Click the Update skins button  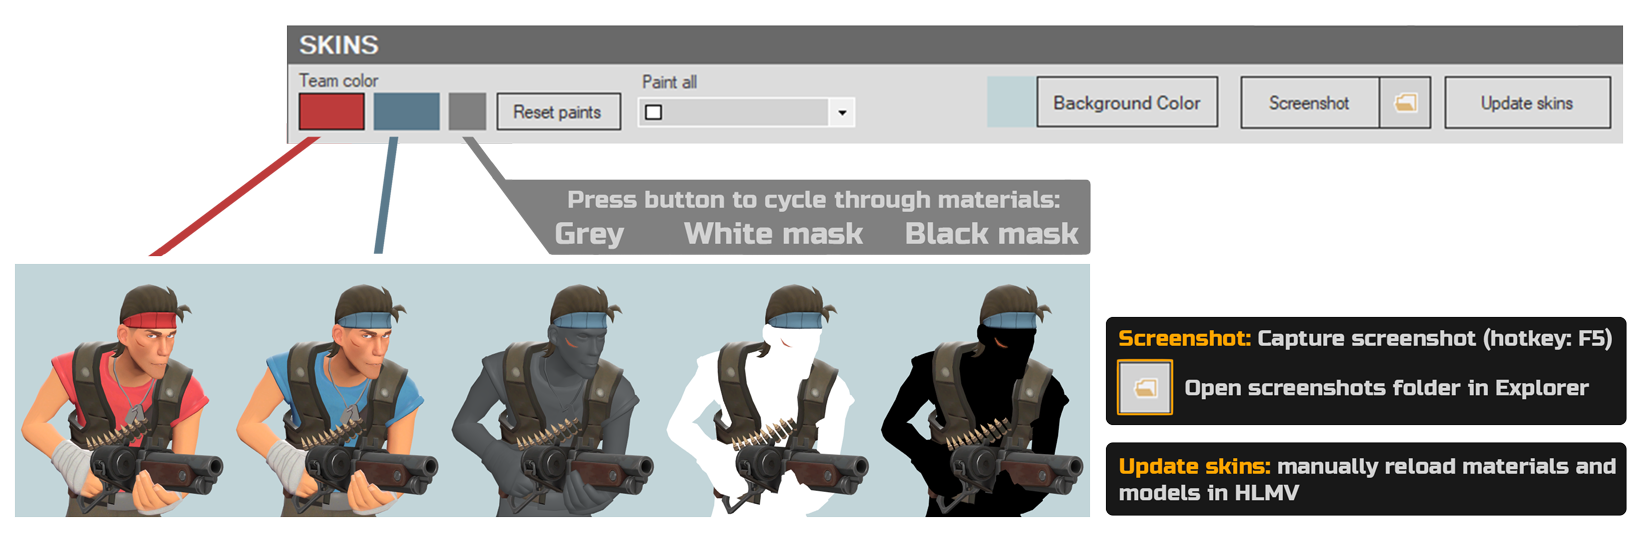(1527, 102)
